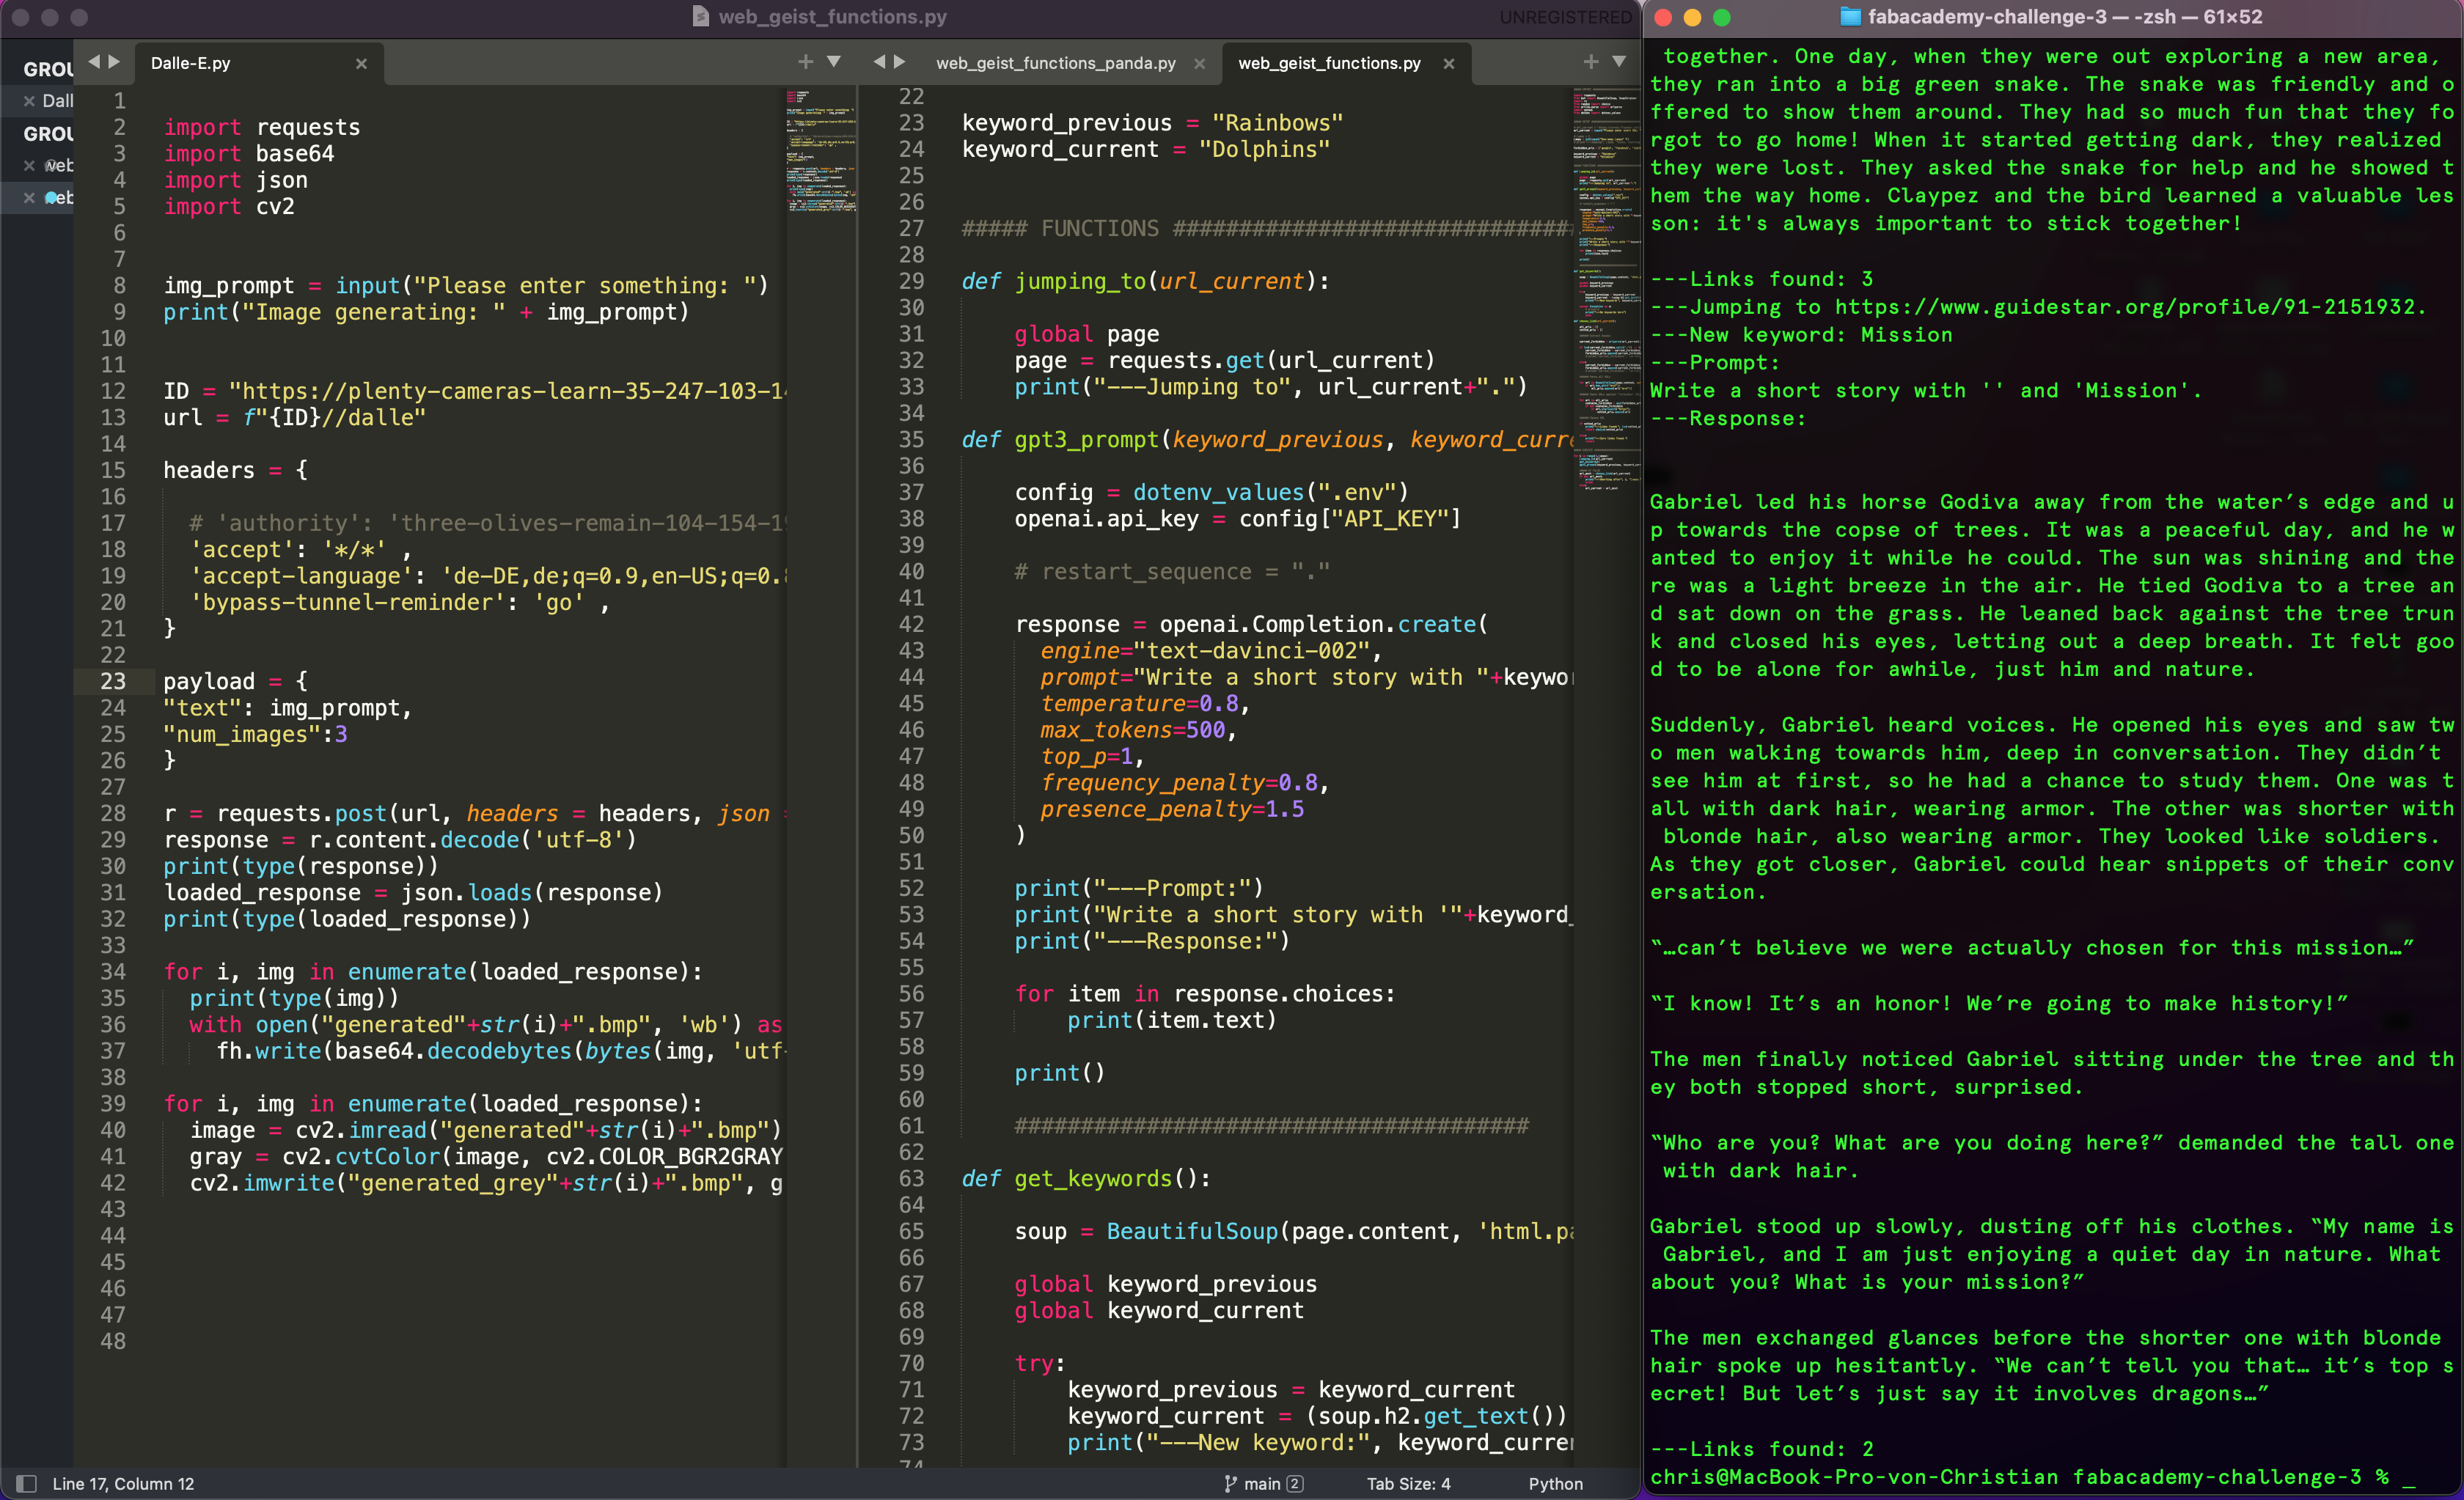The height and width of the screenshot is (1500, 2464).
Task: Go to previous tab in right pane
Action: [879, 62]
